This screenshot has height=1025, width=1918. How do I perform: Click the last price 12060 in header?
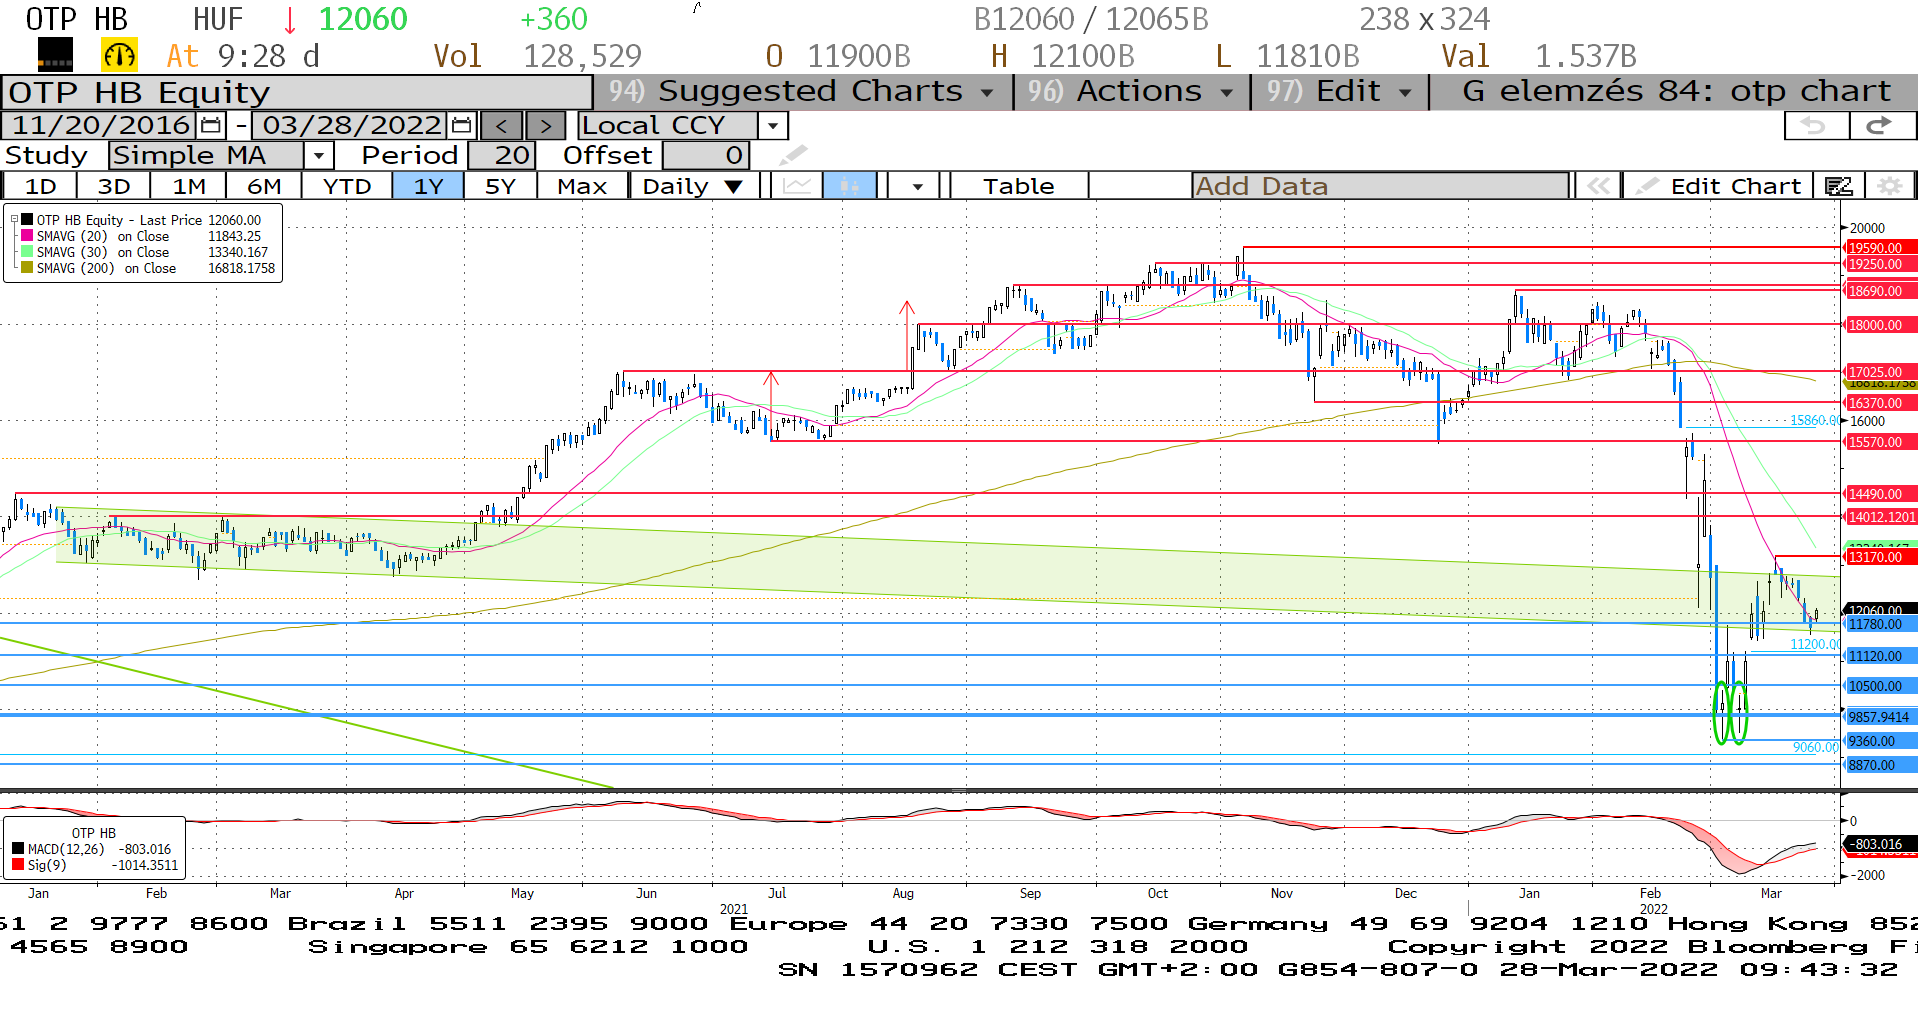click(x=362, y=19)
